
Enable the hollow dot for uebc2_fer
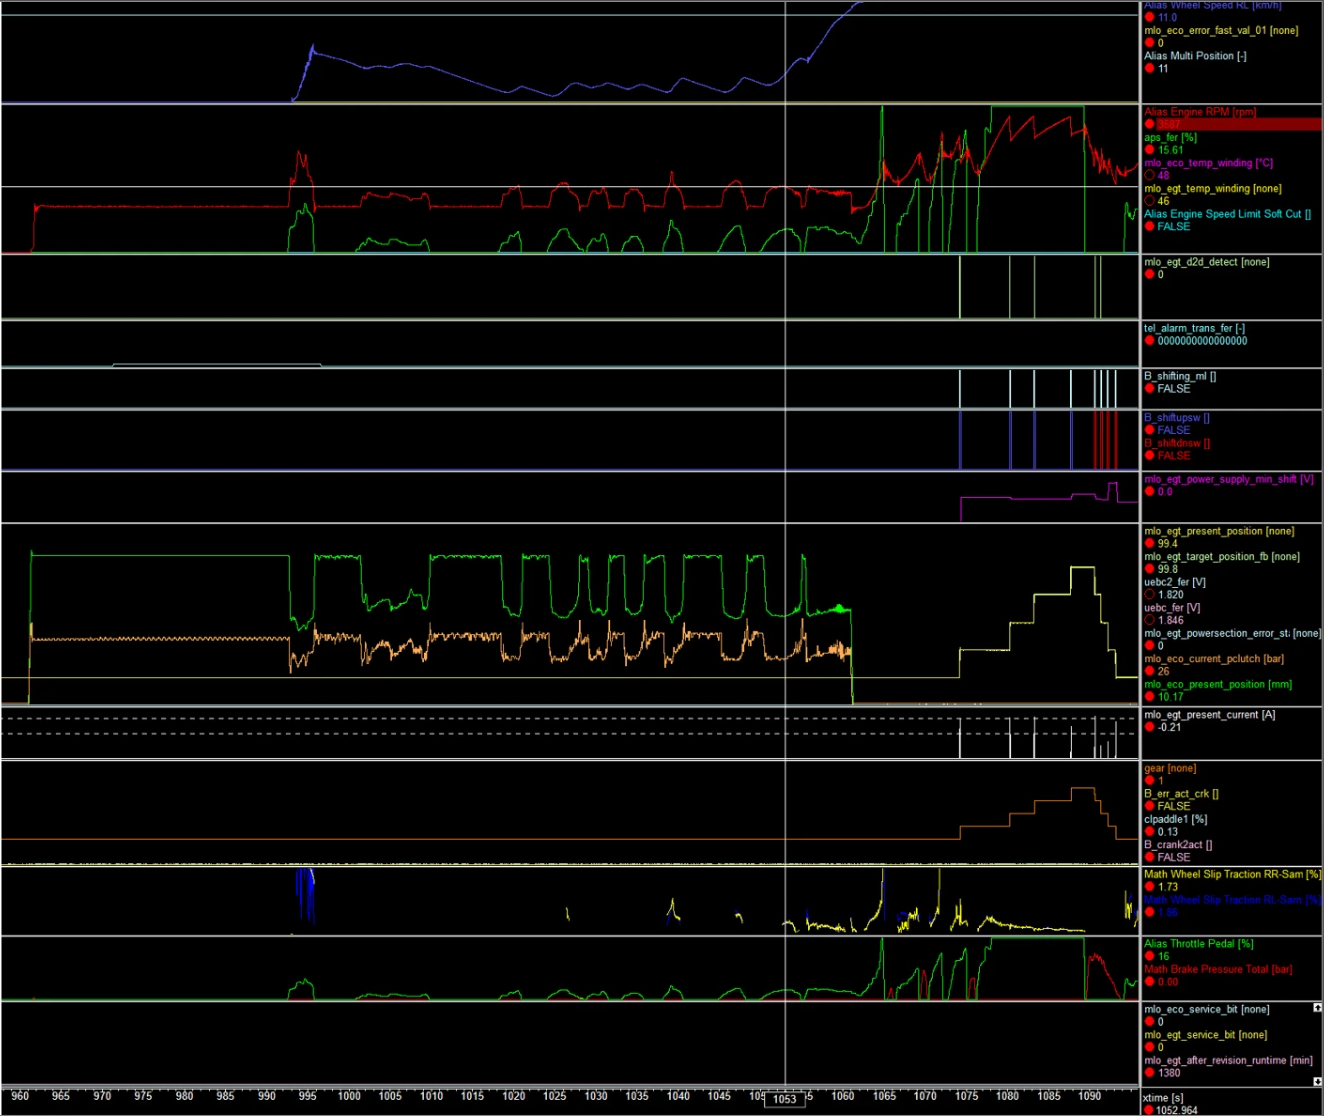(x=1149, y=594)
